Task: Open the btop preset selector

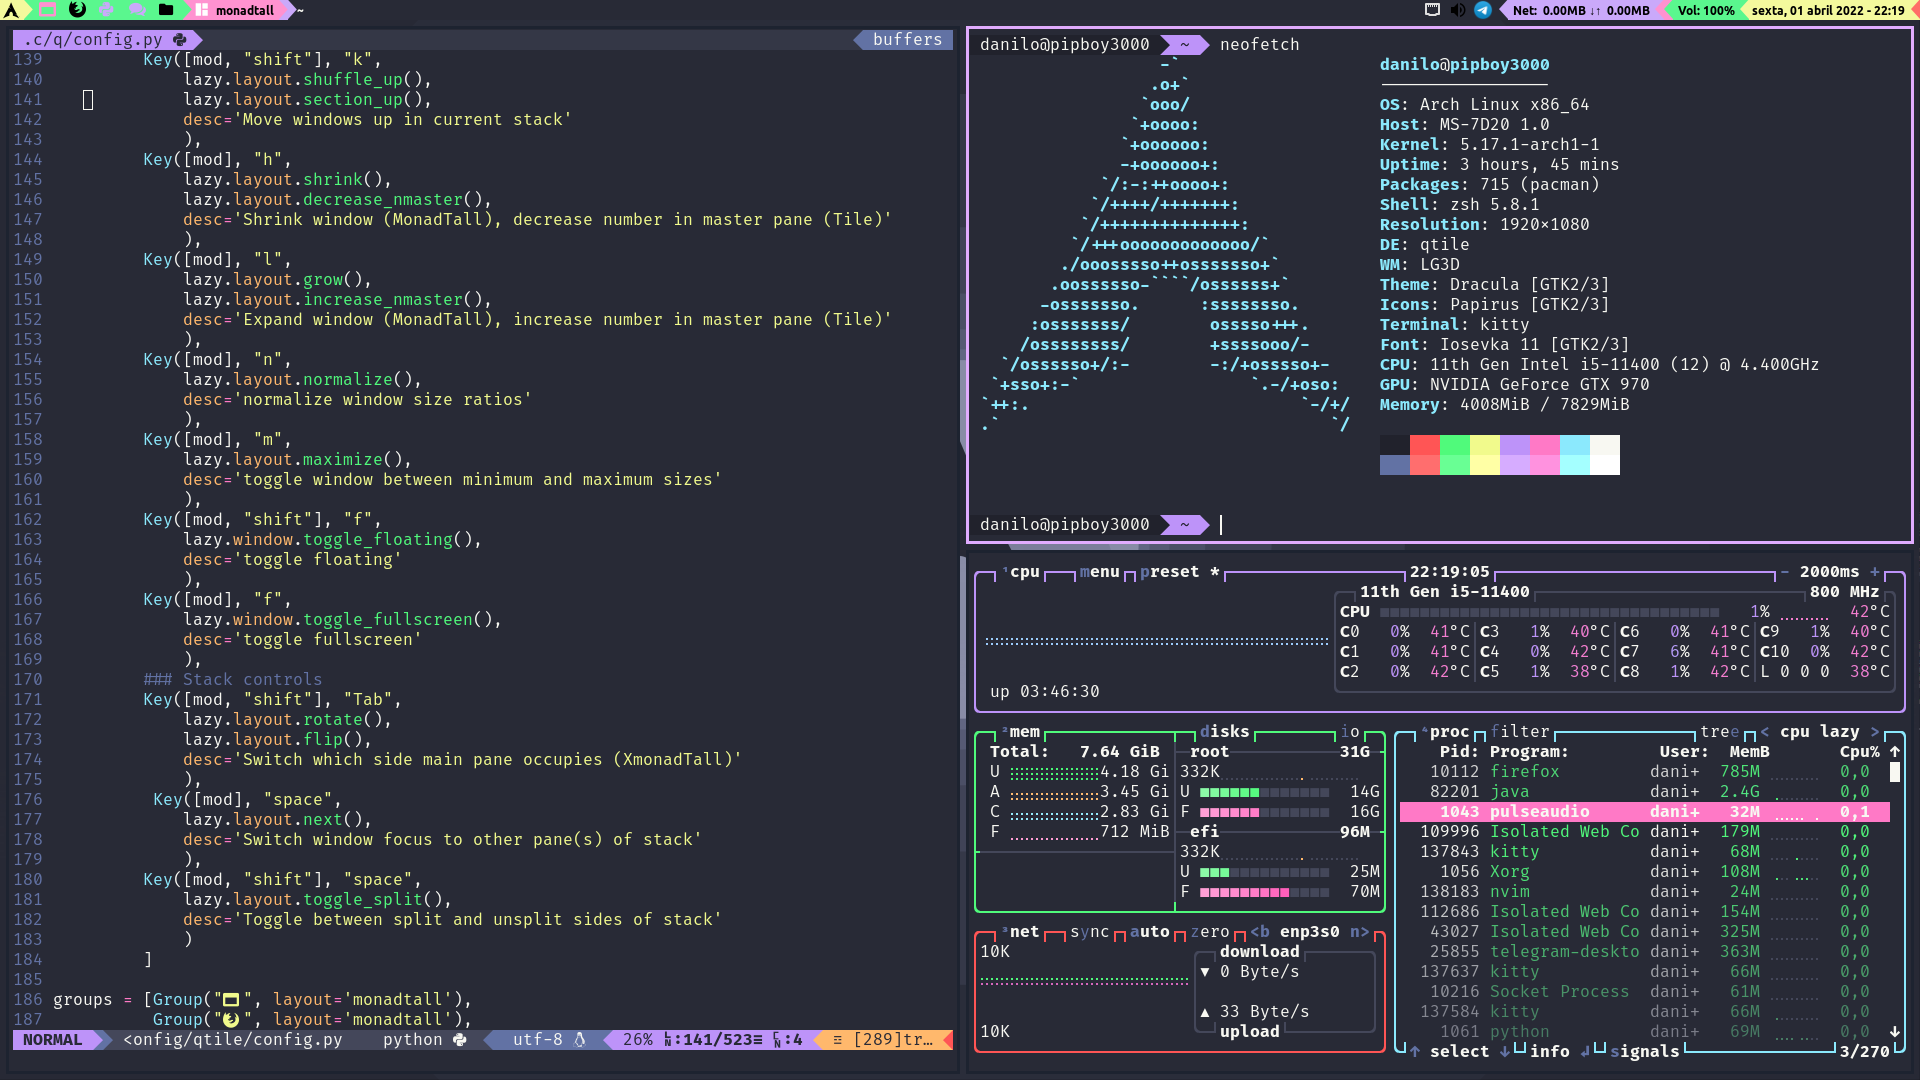Action: (x=1168, y=571)
